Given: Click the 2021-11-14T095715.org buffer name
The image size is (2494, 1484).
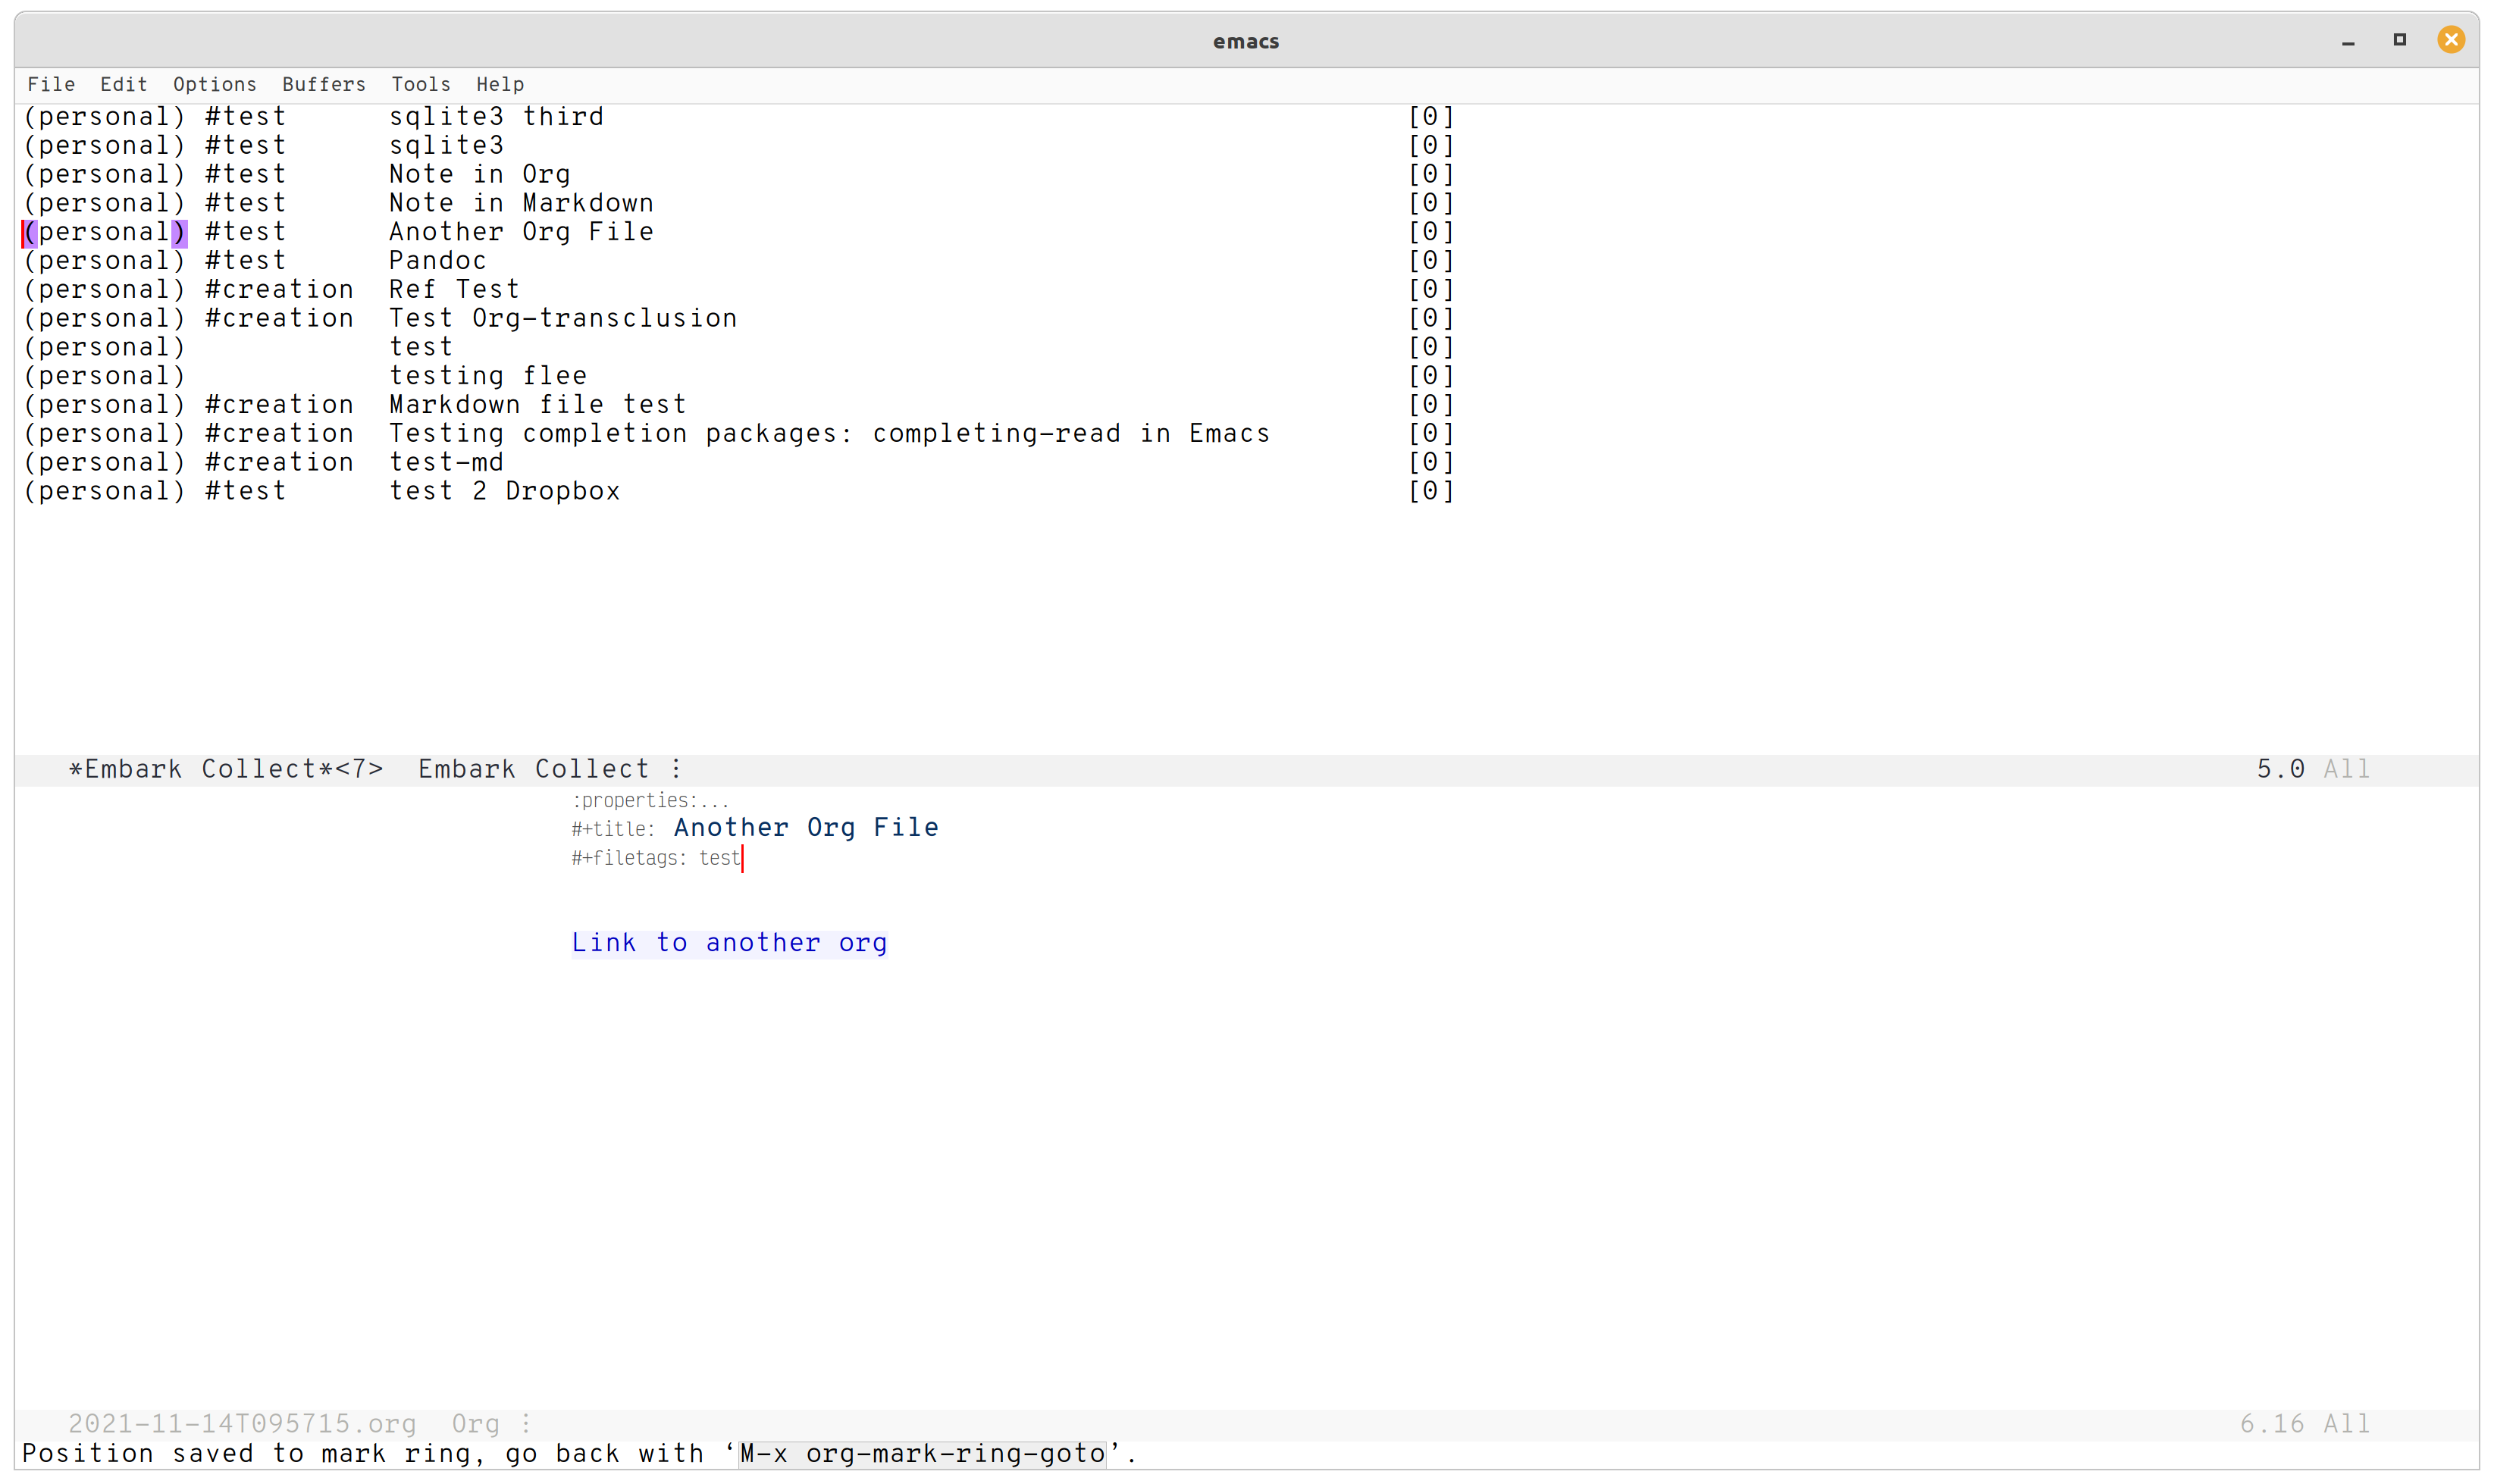Looking at the screenshot, I should pos(242,1424).
